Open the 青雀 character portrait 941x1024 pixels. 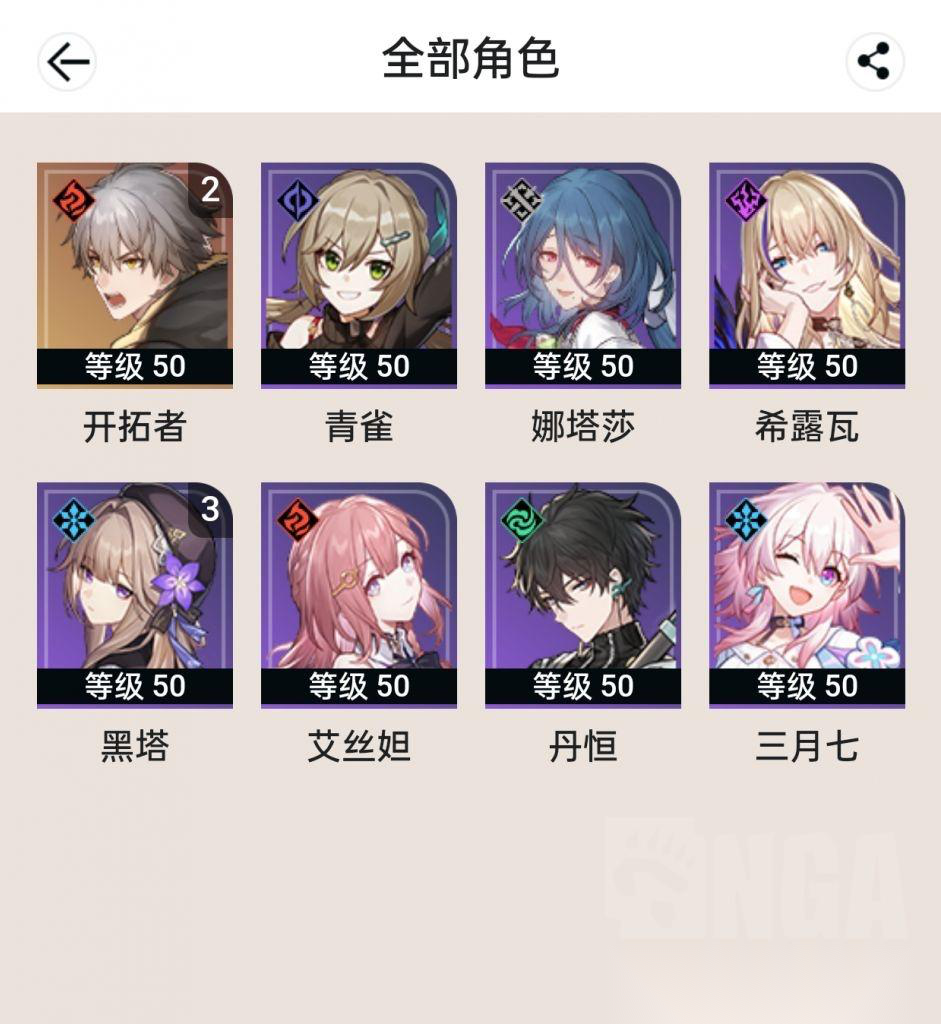(x=359, y=275)
